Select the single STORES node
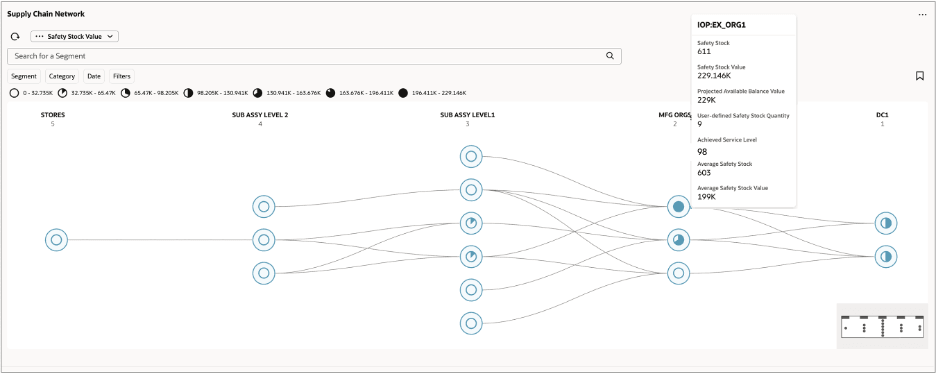 click(x=56, y=240)
